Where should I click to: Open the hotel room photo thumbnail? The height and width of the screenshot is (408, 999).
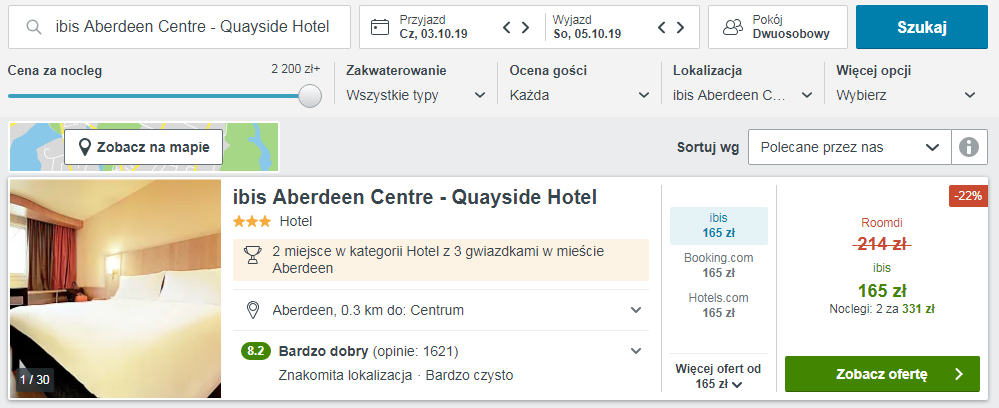point(115,289)
